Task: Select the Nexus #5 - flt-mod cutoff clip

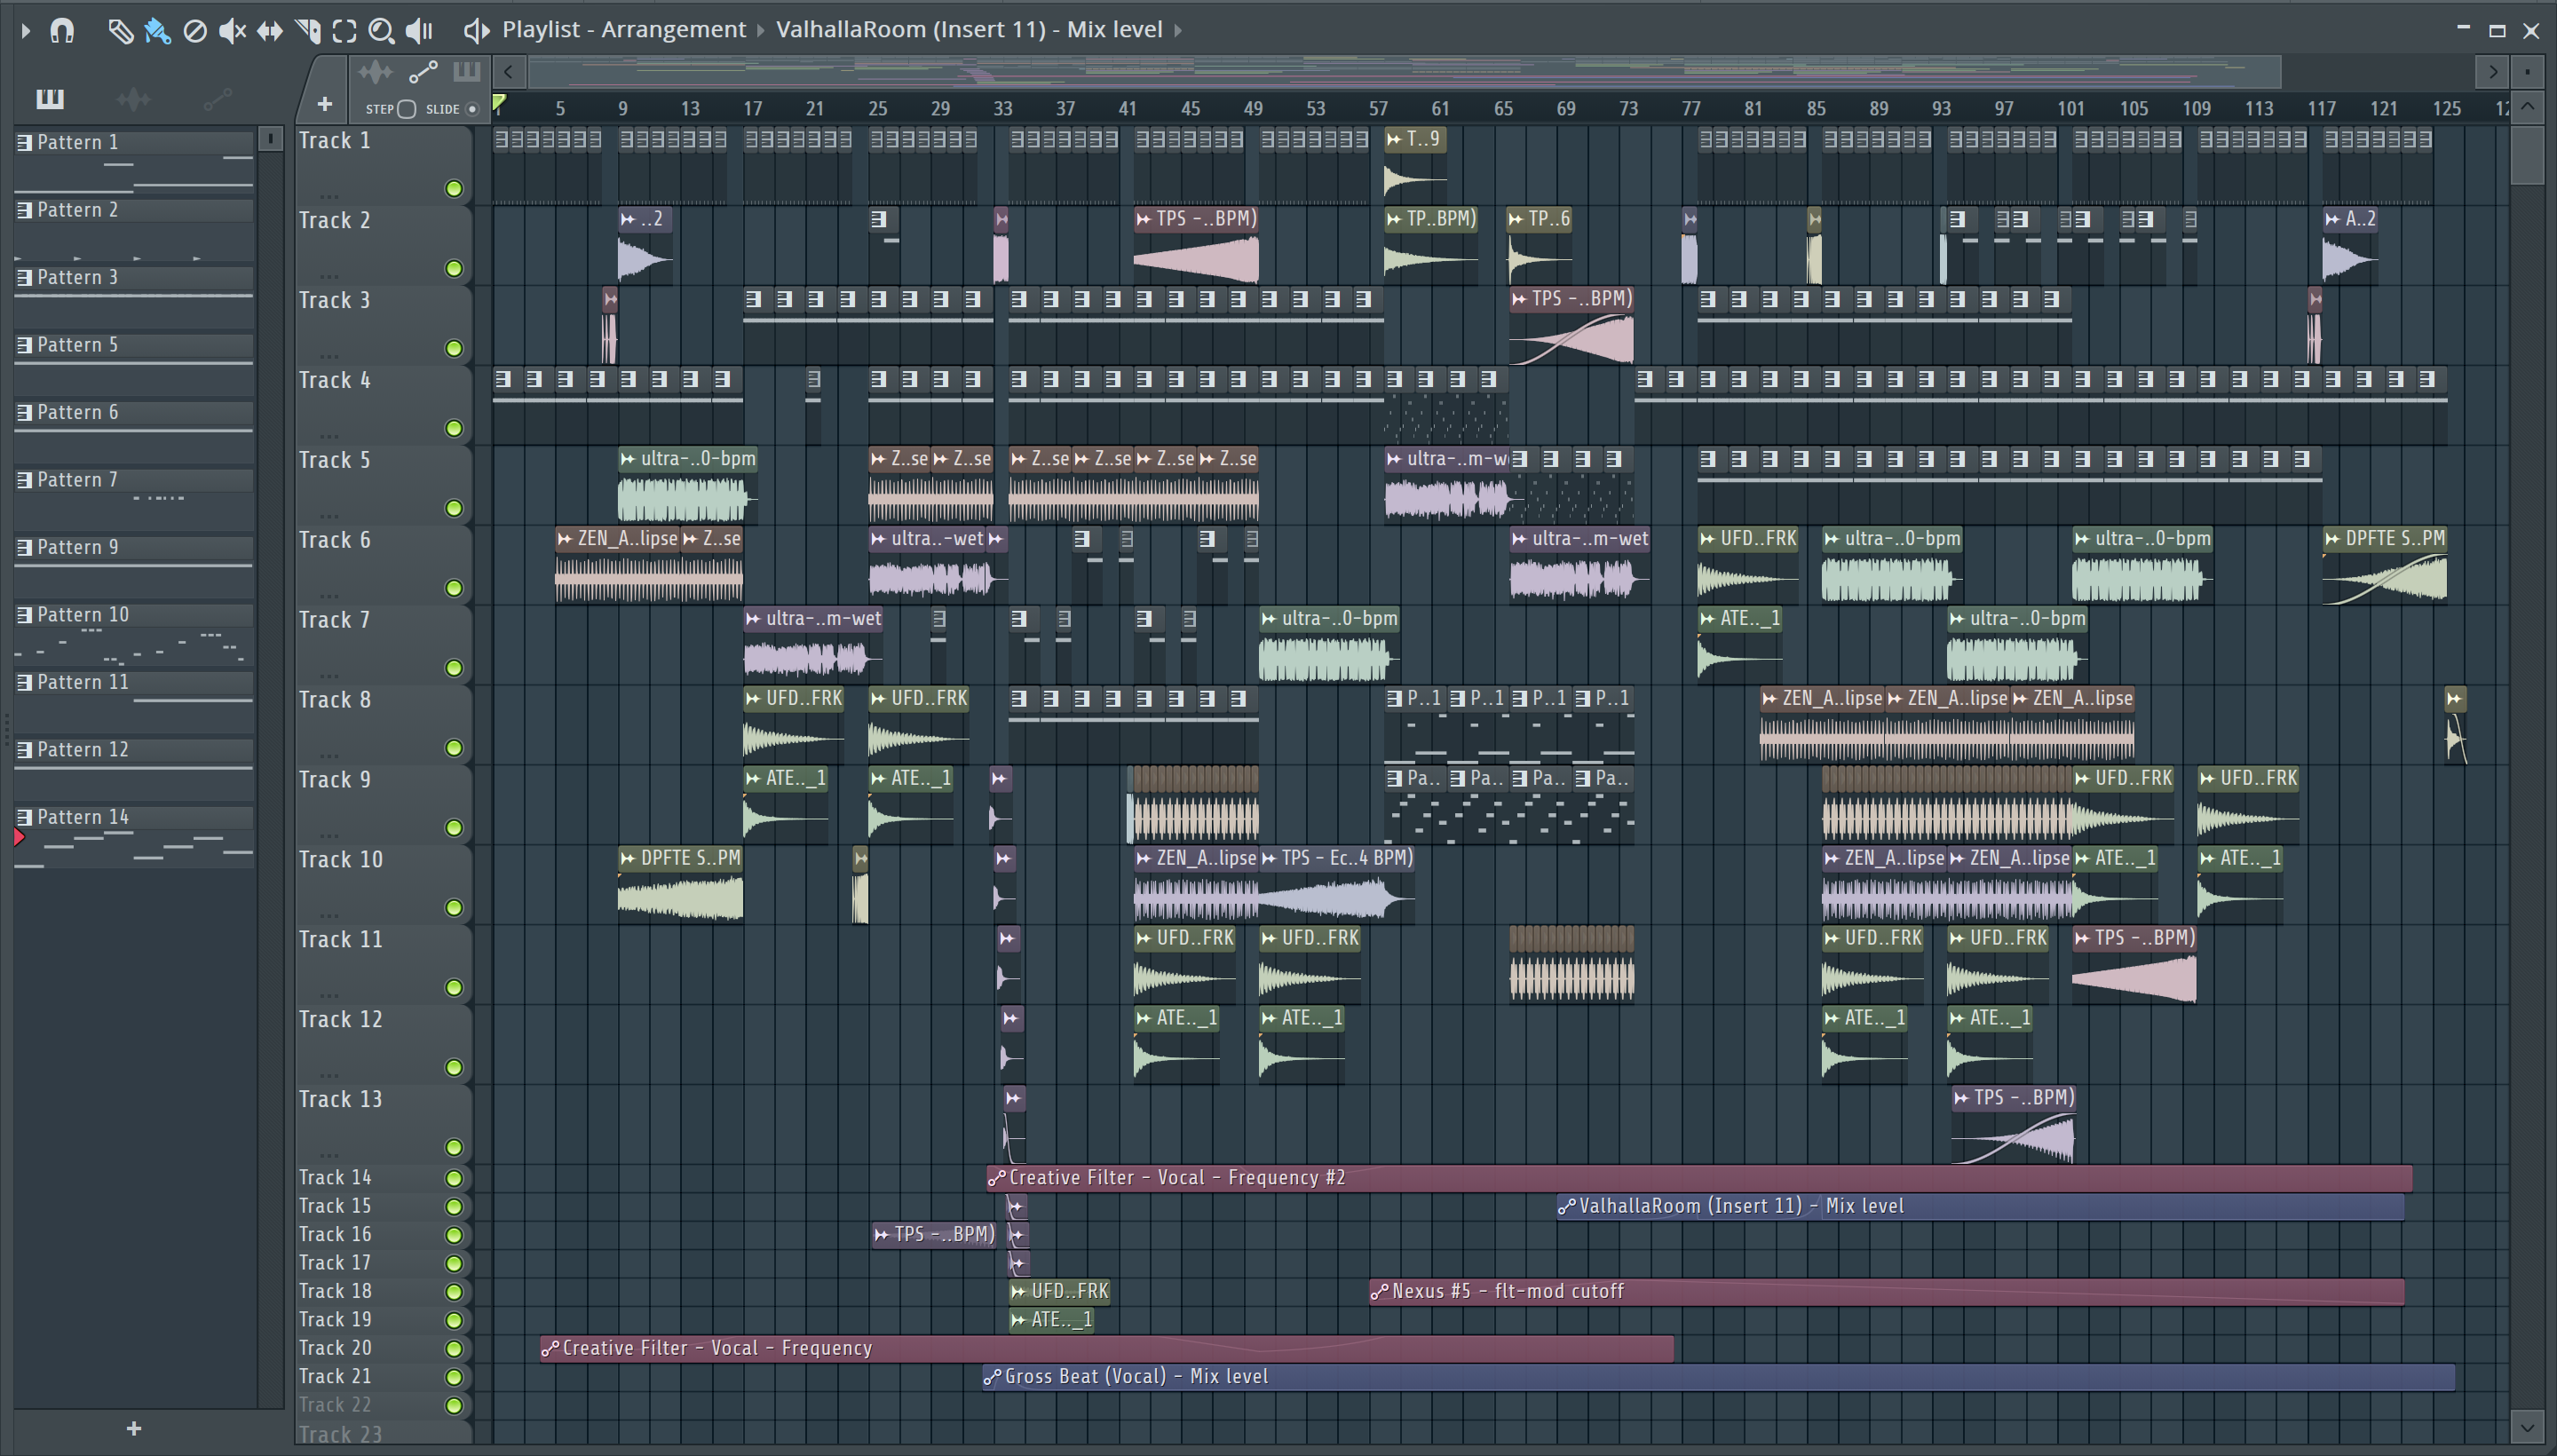Action: 1886,1292
